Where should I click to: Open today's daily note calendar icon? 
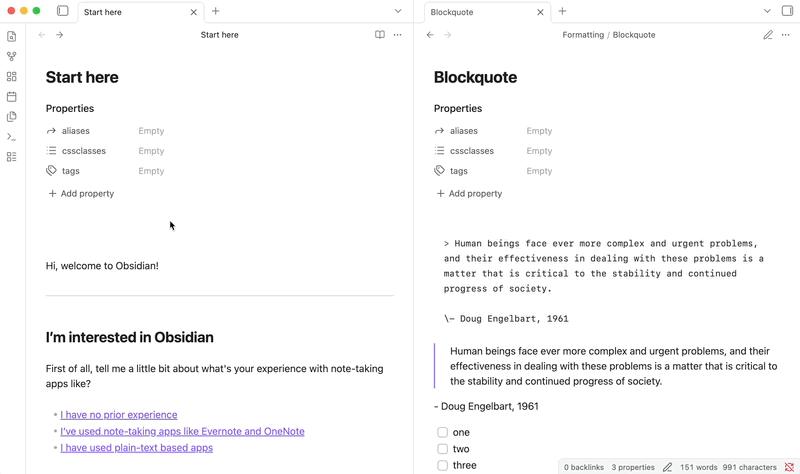click(x=11, y=97)
